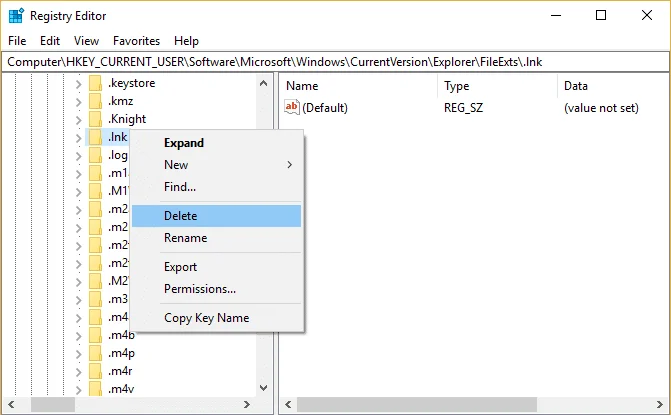Select the .m4r key label
This screenshot has height=415, width=671.
(120, 371)
